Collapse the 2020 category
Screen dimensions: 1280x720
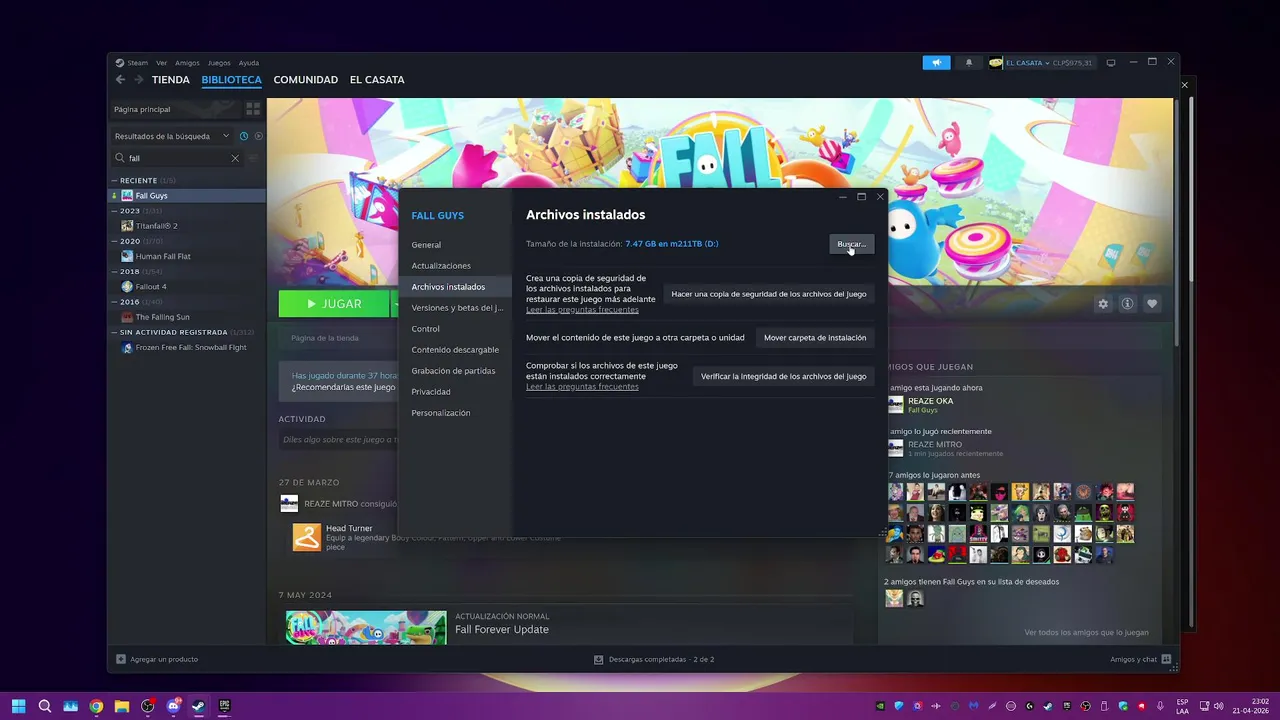point(114,241)
